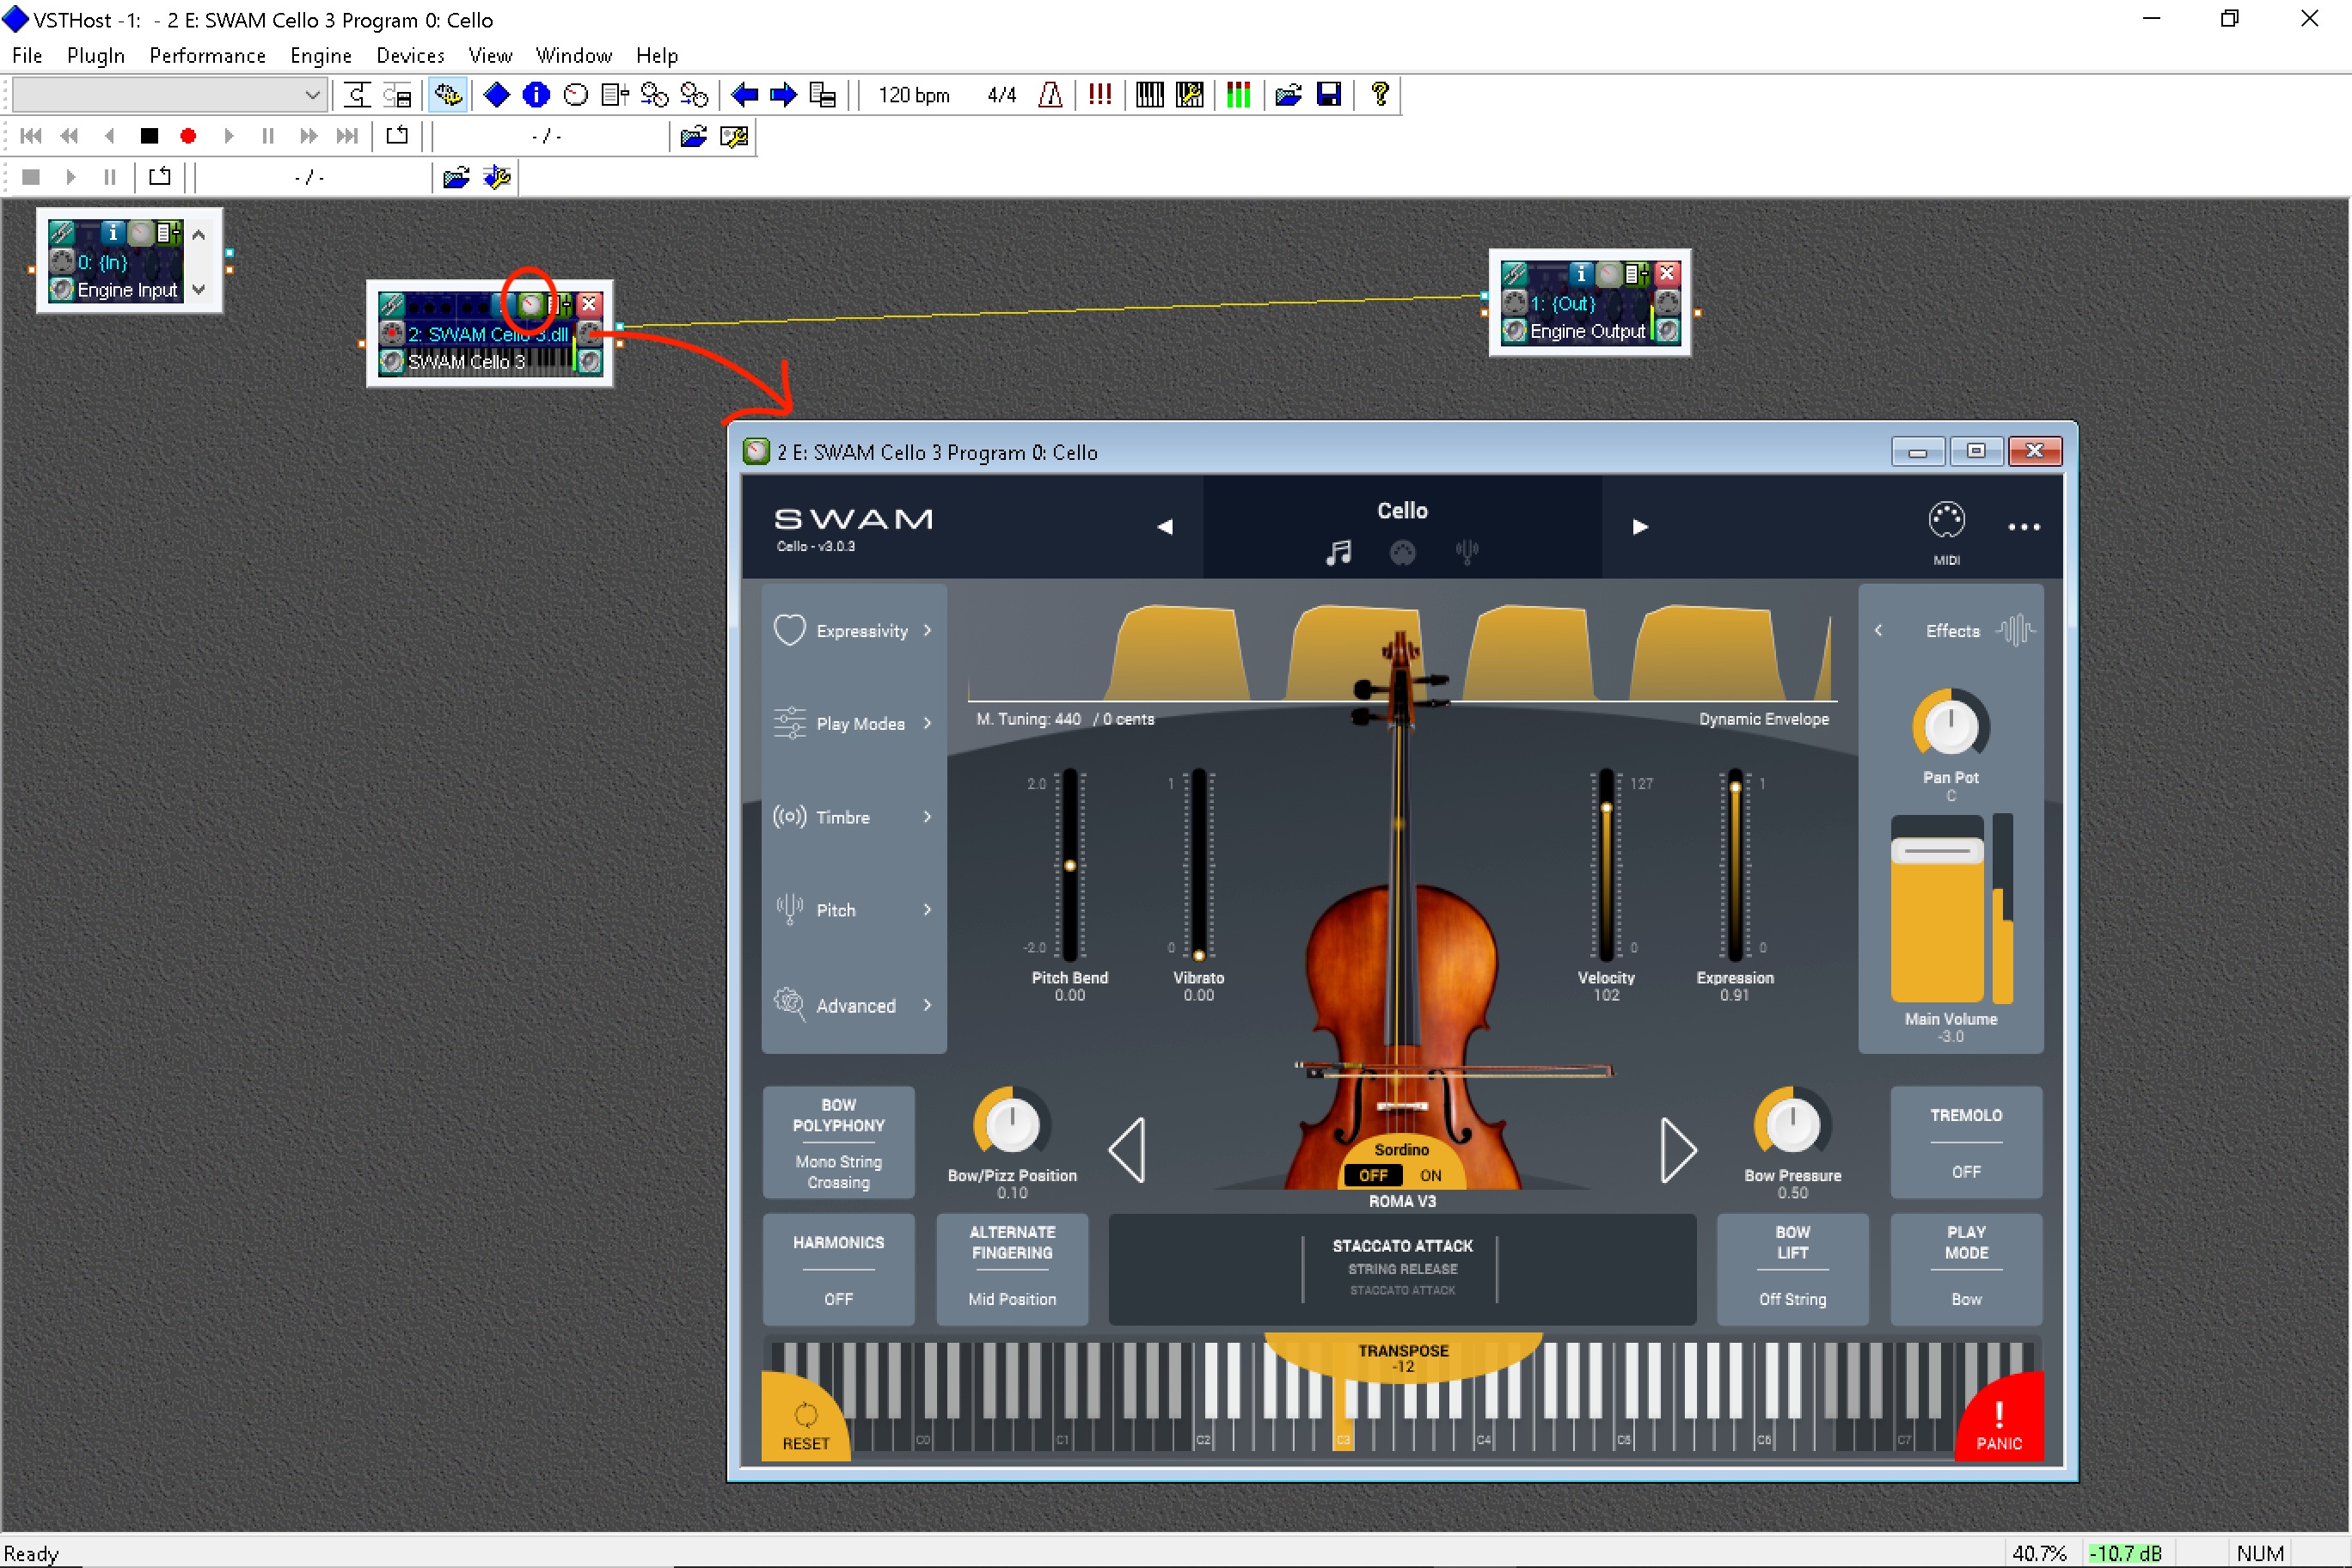Viewport: 2352px width, 1568px height.
Task: Toggle the metronome icon next to 4/4
Action: pos(1050,95)
